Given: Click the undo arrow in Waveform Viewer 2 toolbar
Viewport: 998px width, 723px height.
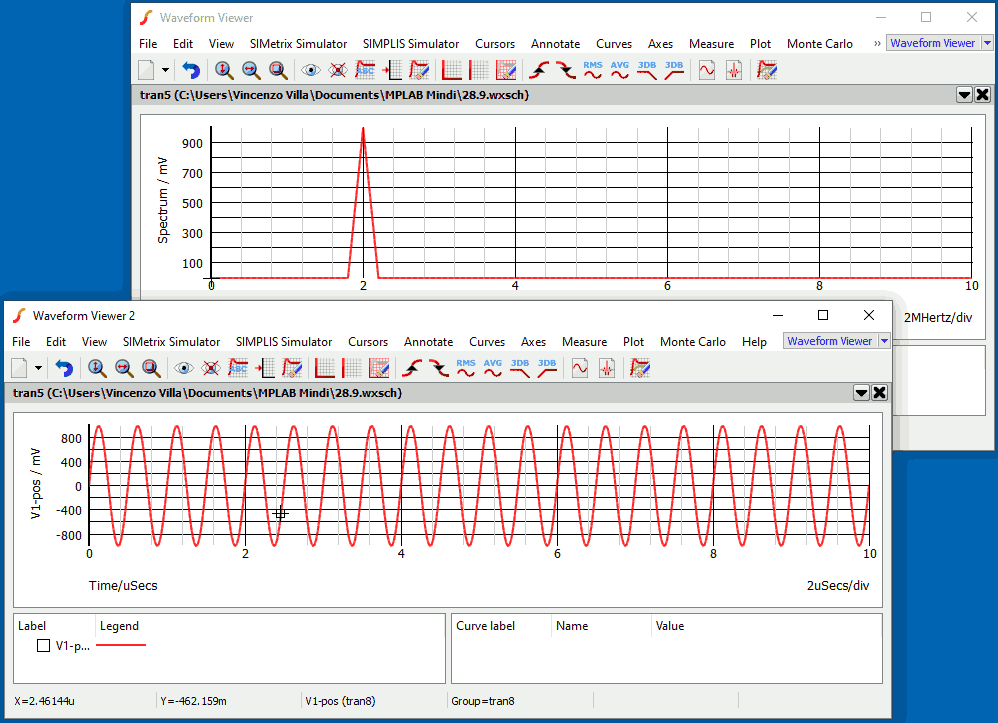Looking at the screenshot, I should coord(64,368).
